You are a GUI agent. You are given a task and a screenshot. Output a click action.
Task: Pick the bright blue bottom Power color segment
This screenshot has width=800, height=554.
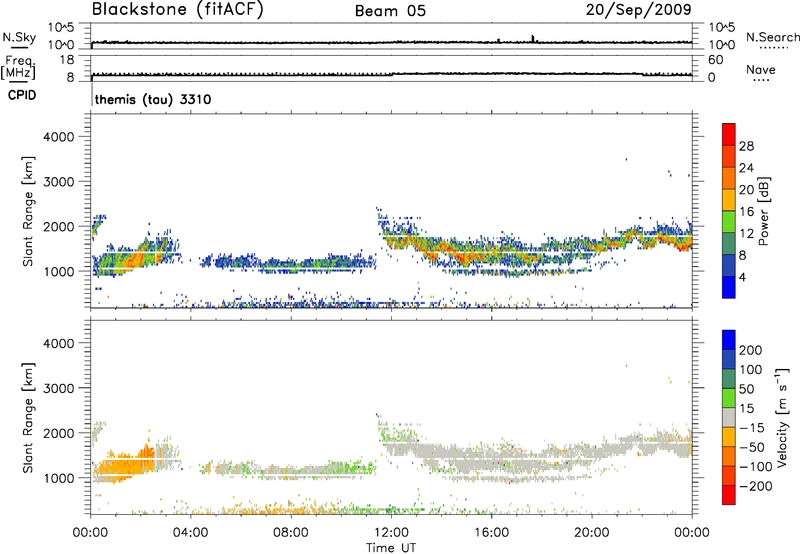click(x=729, y=287)
